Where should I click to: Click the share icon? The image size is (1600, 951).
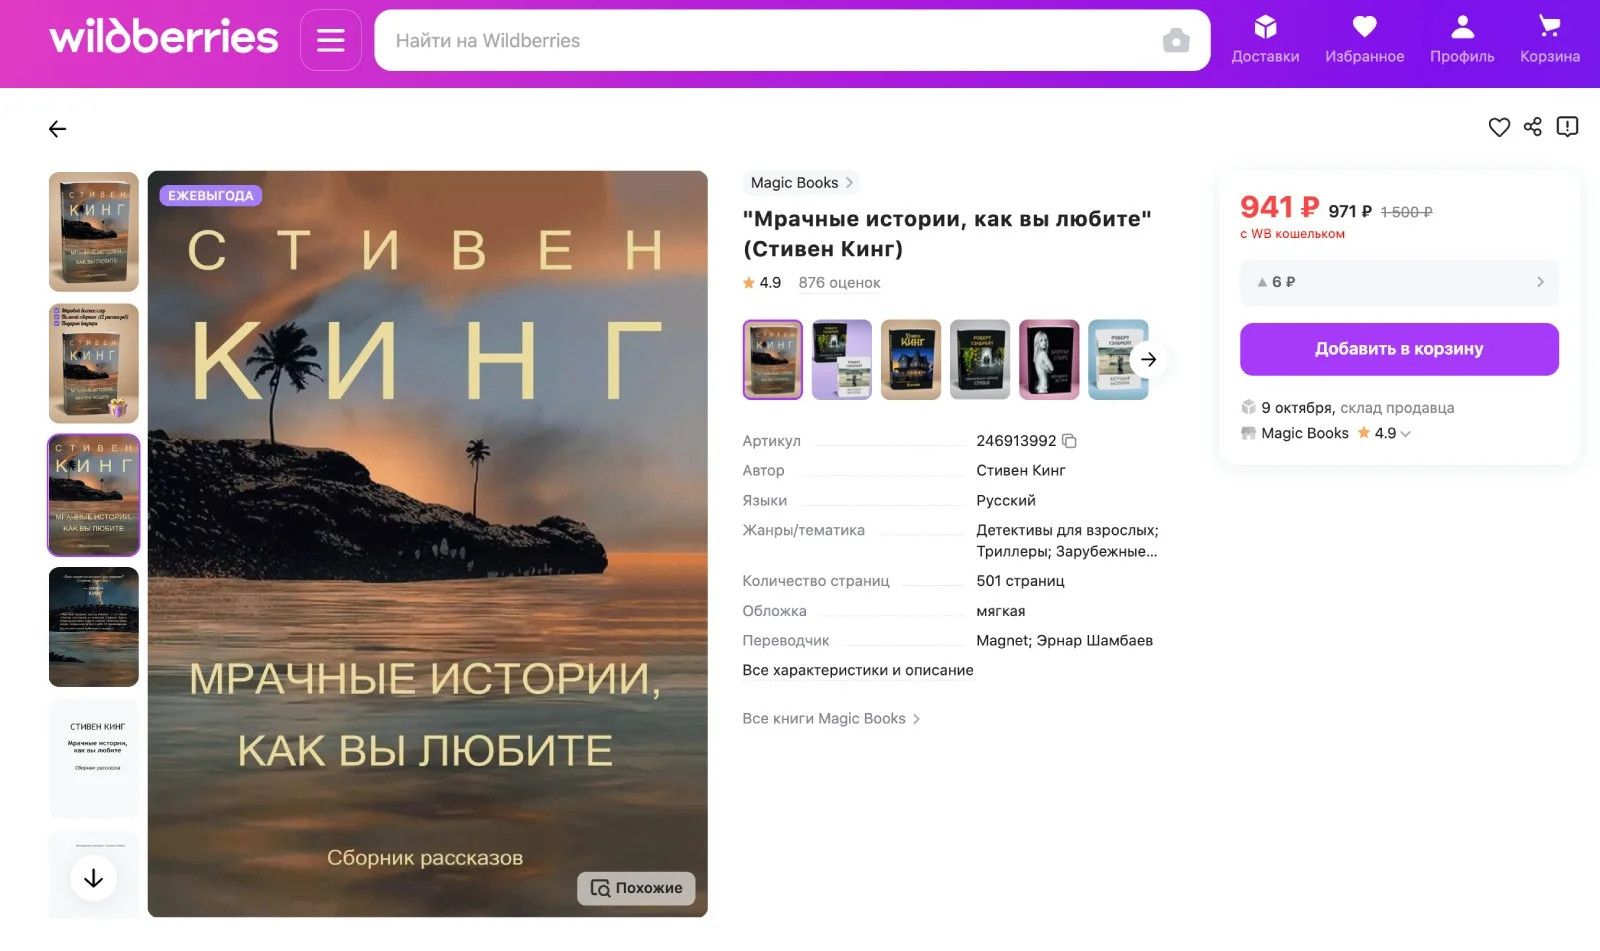click(x=1532, y=126)
